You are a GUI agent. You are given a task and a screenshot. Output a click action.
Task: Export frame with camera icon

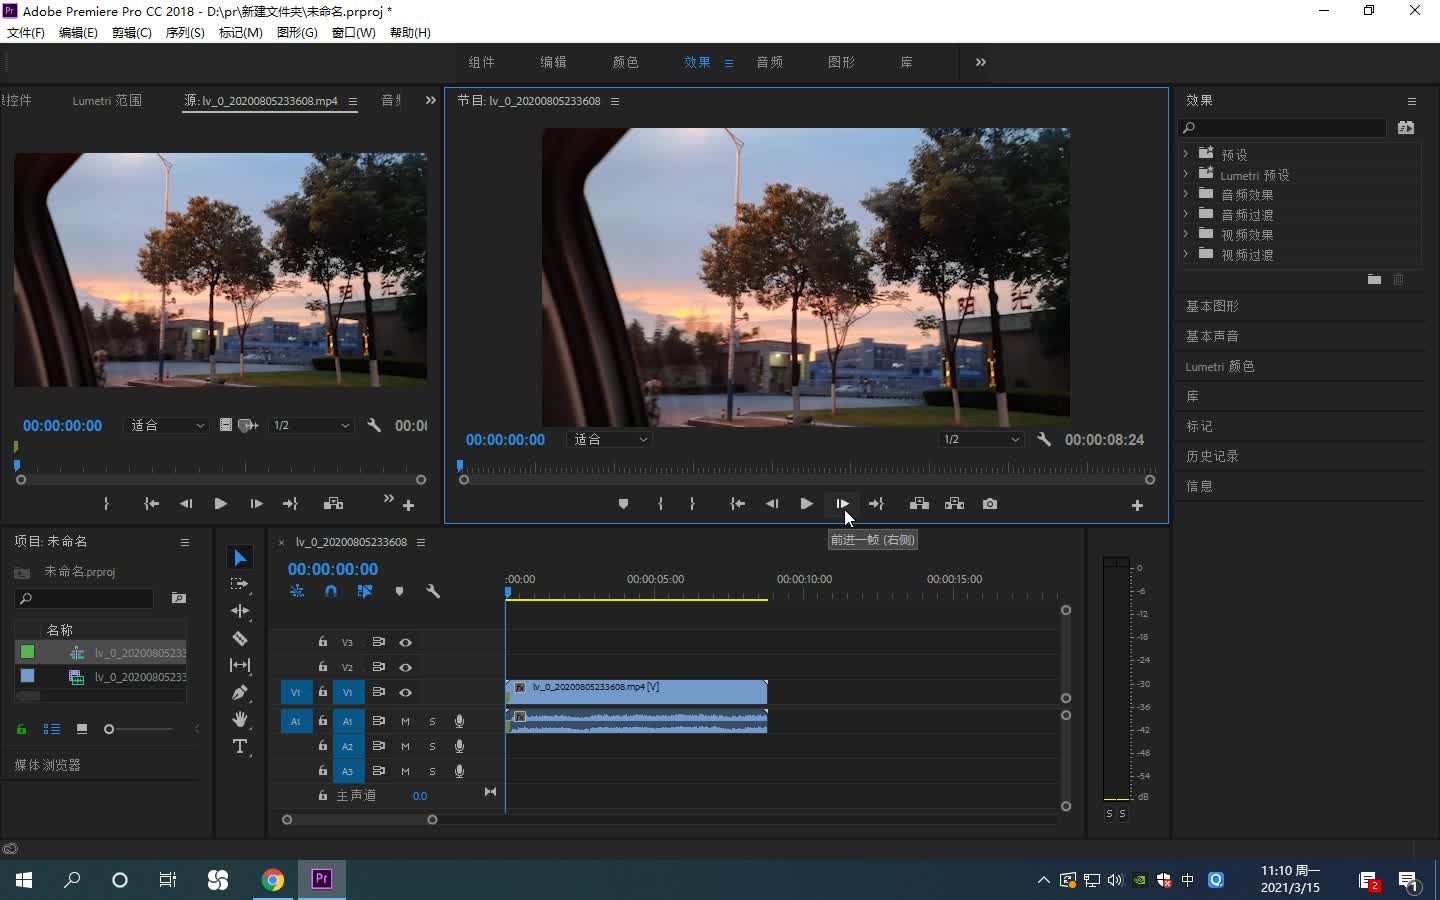click(x=989, y=504)
